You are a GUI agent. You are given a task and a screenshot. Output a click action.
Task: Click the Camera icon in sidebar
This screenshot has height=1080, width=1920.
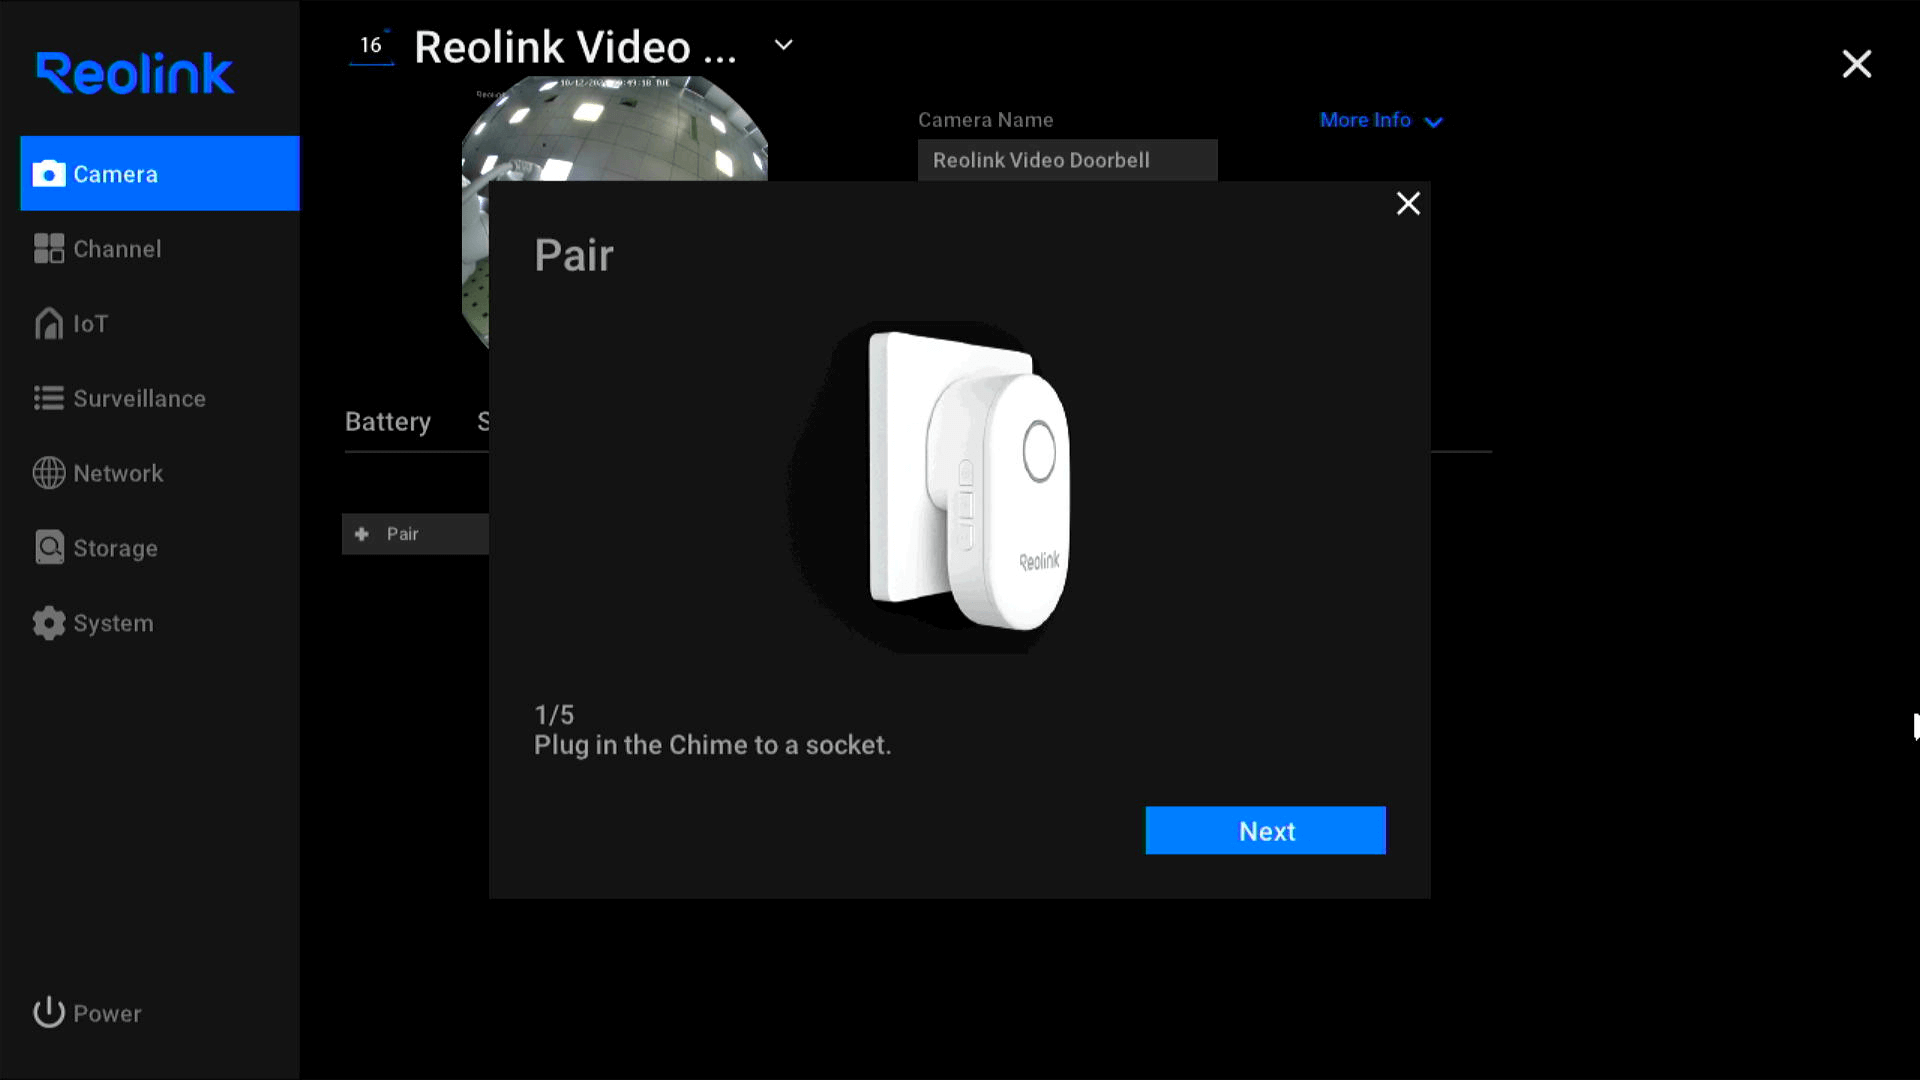click(x=49, y=173)
